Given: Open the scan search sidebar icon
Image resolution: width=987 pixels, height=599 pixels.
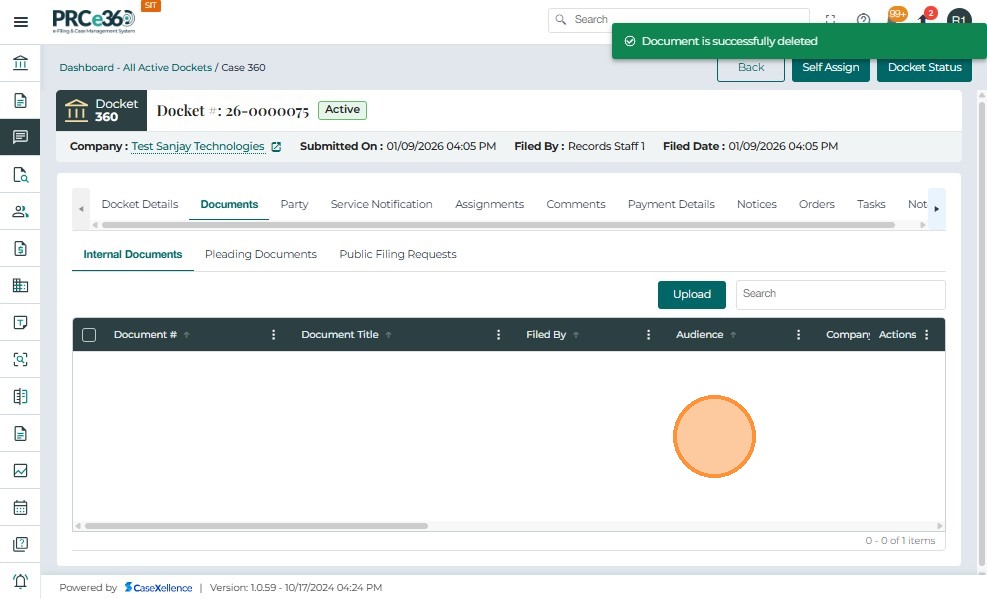Looking at the screenshot, I should pos(20,359).
